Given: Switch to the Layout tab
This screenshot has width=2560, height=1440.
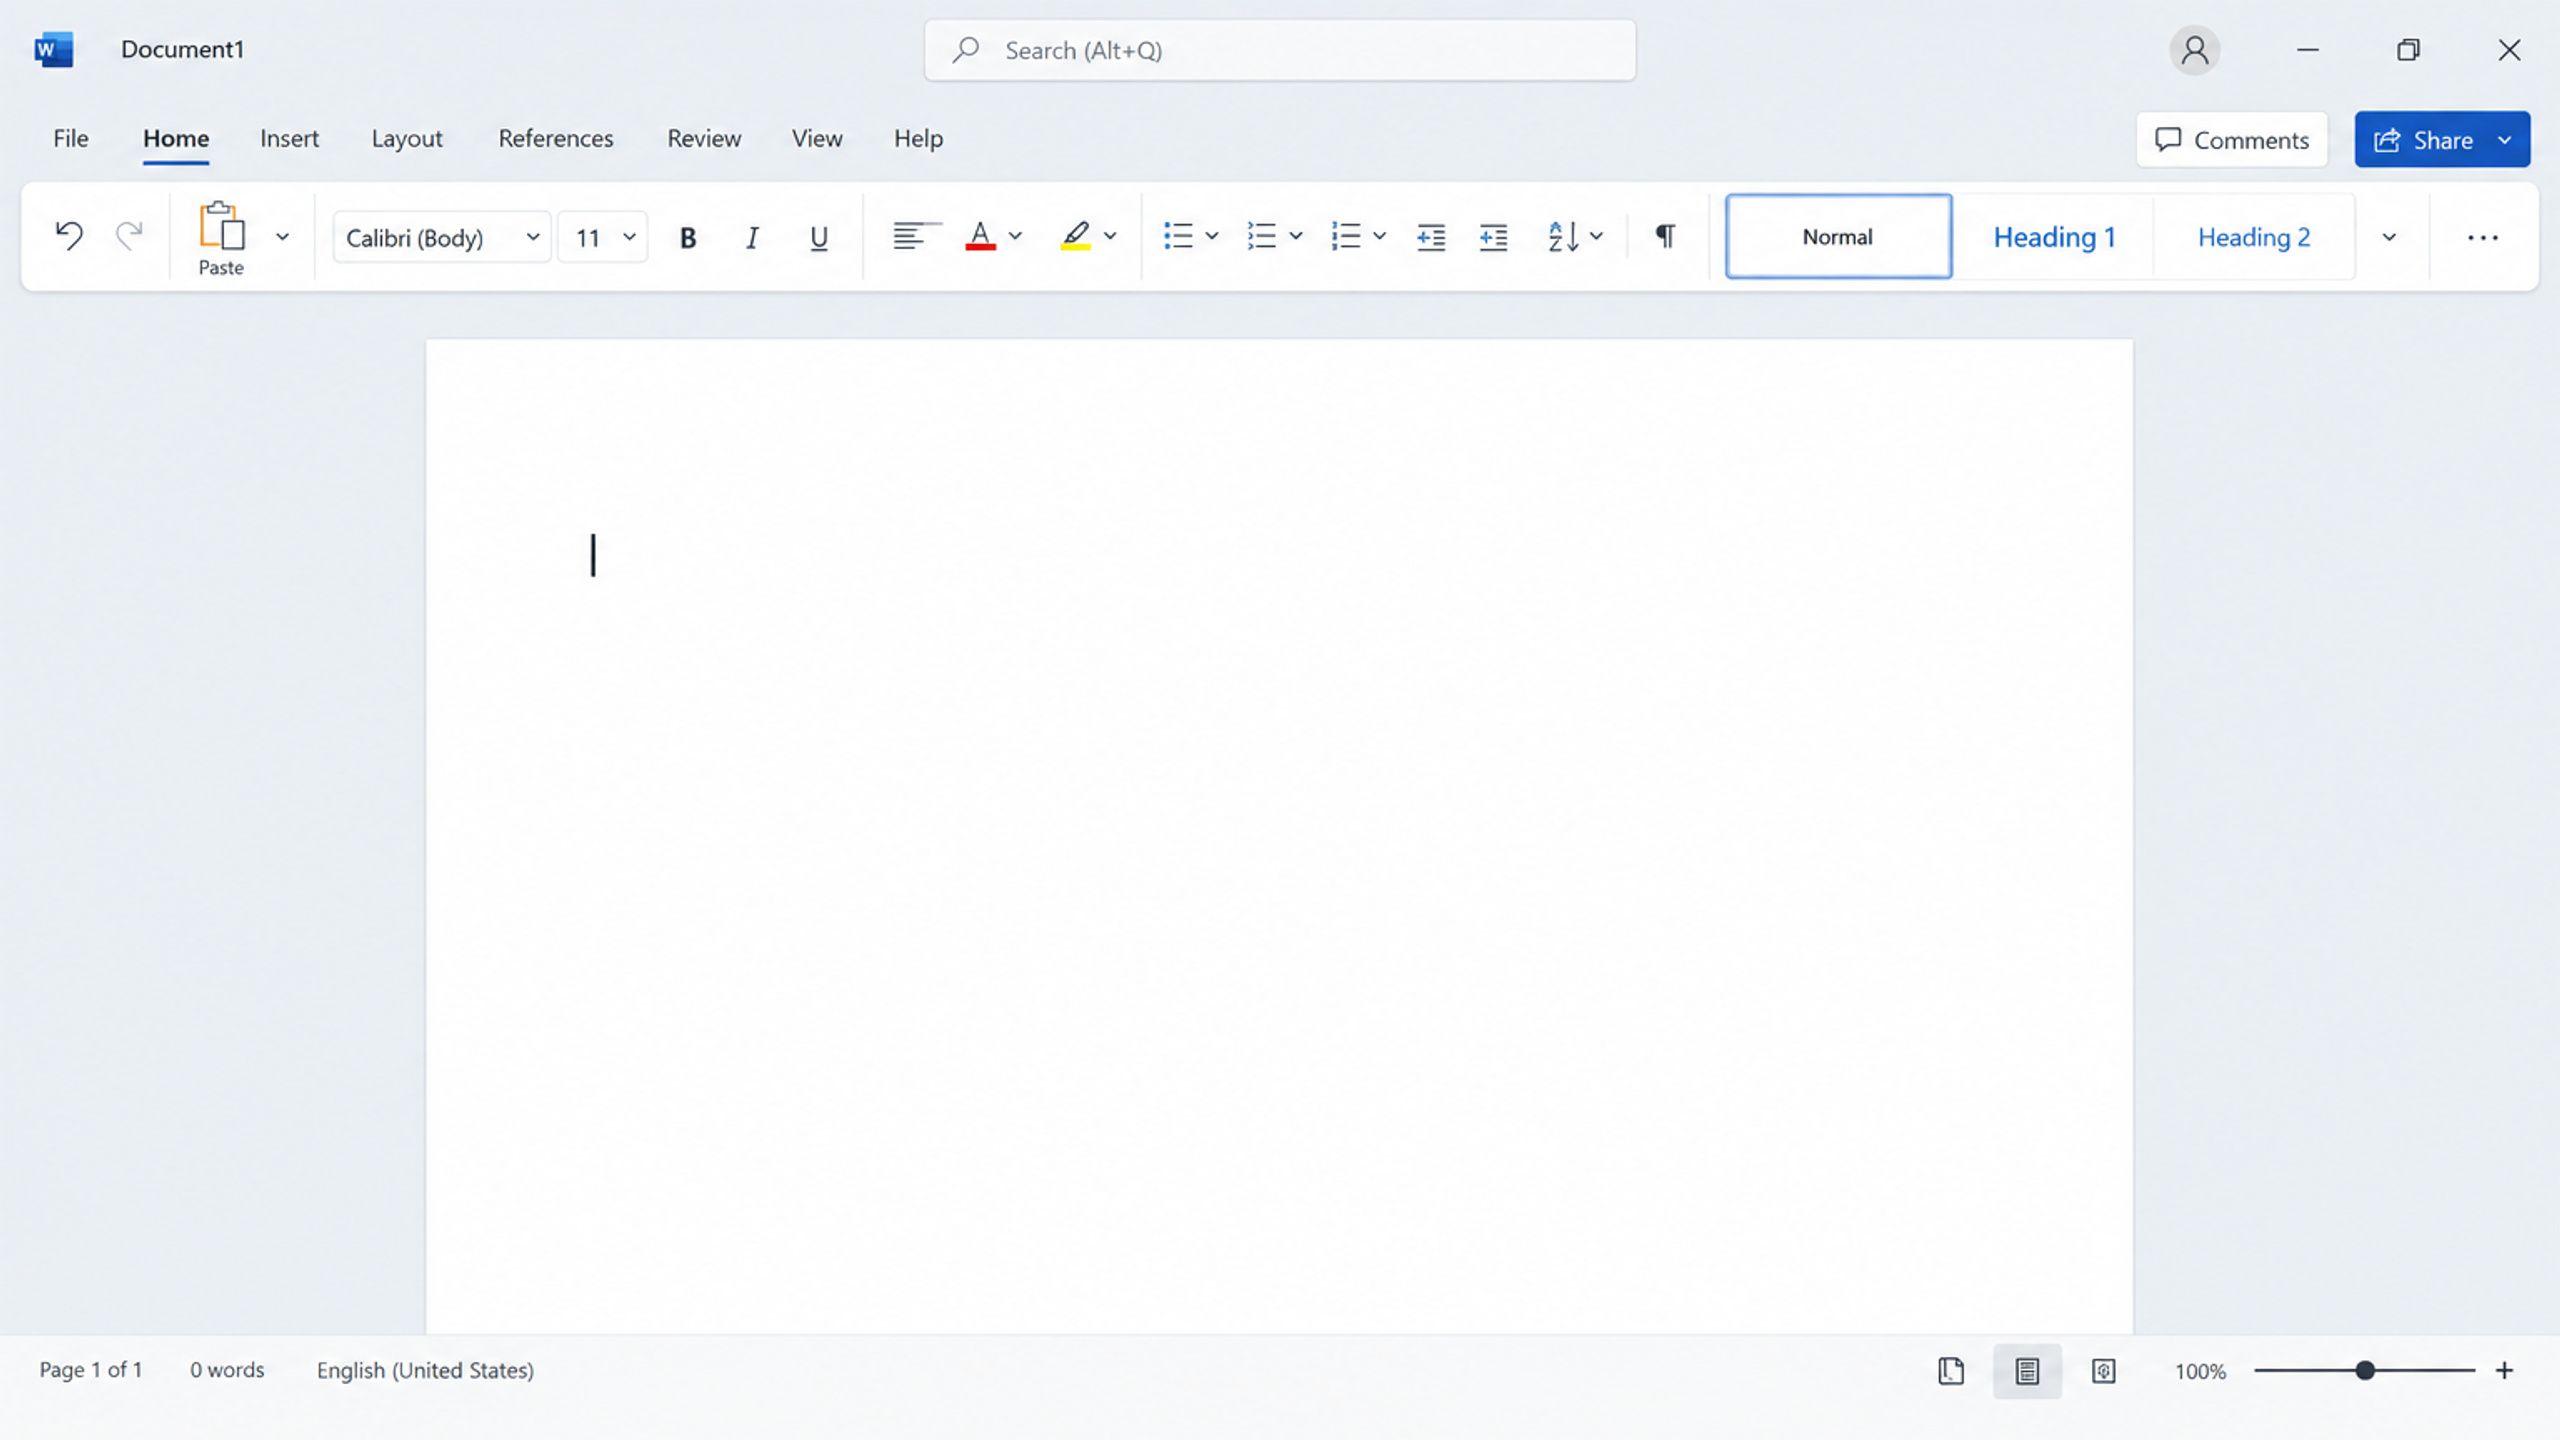Looking at the screenshot, I should click(406, 138).
